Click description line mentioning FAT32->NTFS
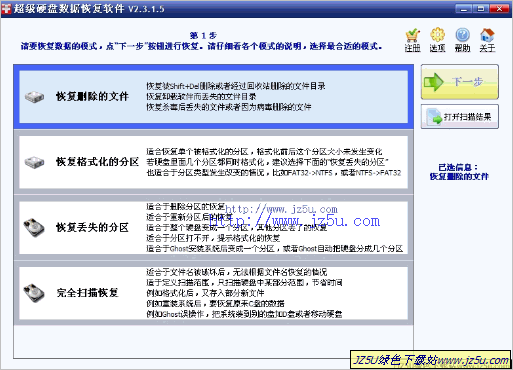The image size is (513, 370). 274,173
